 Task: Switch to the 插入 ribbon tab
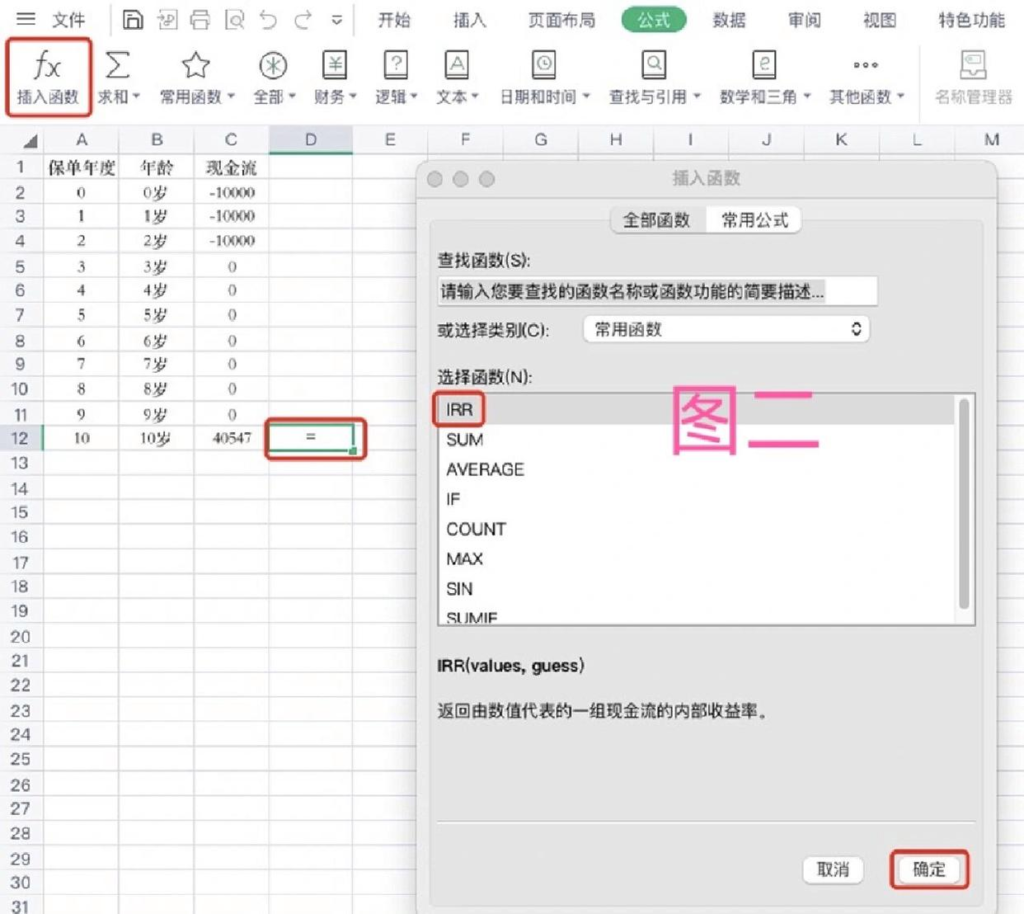pos(470,20)
